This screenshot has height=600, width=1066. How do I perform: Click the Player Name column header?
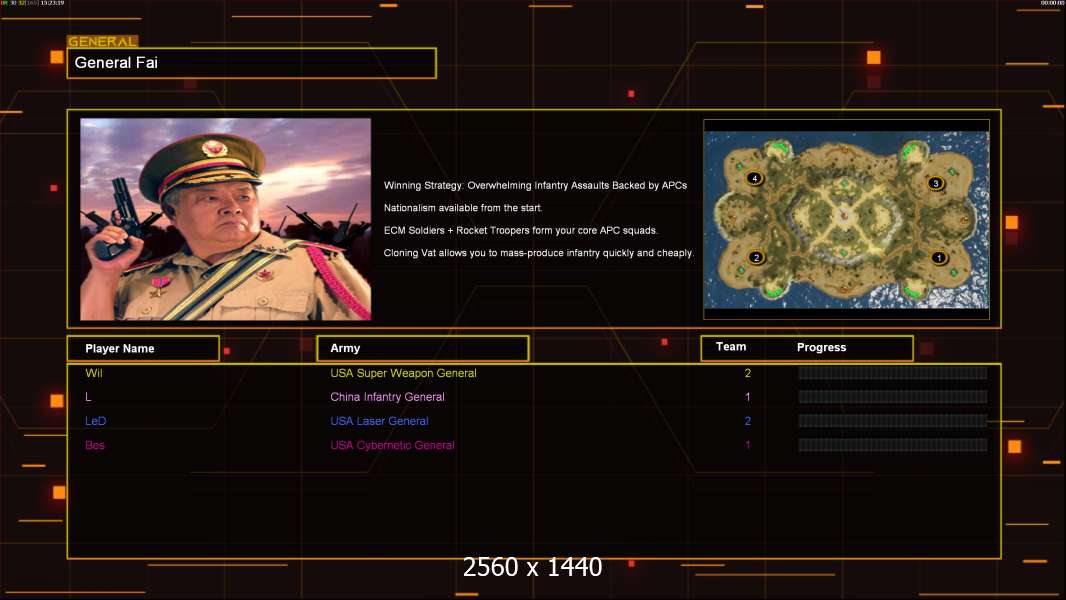(143, 349)
